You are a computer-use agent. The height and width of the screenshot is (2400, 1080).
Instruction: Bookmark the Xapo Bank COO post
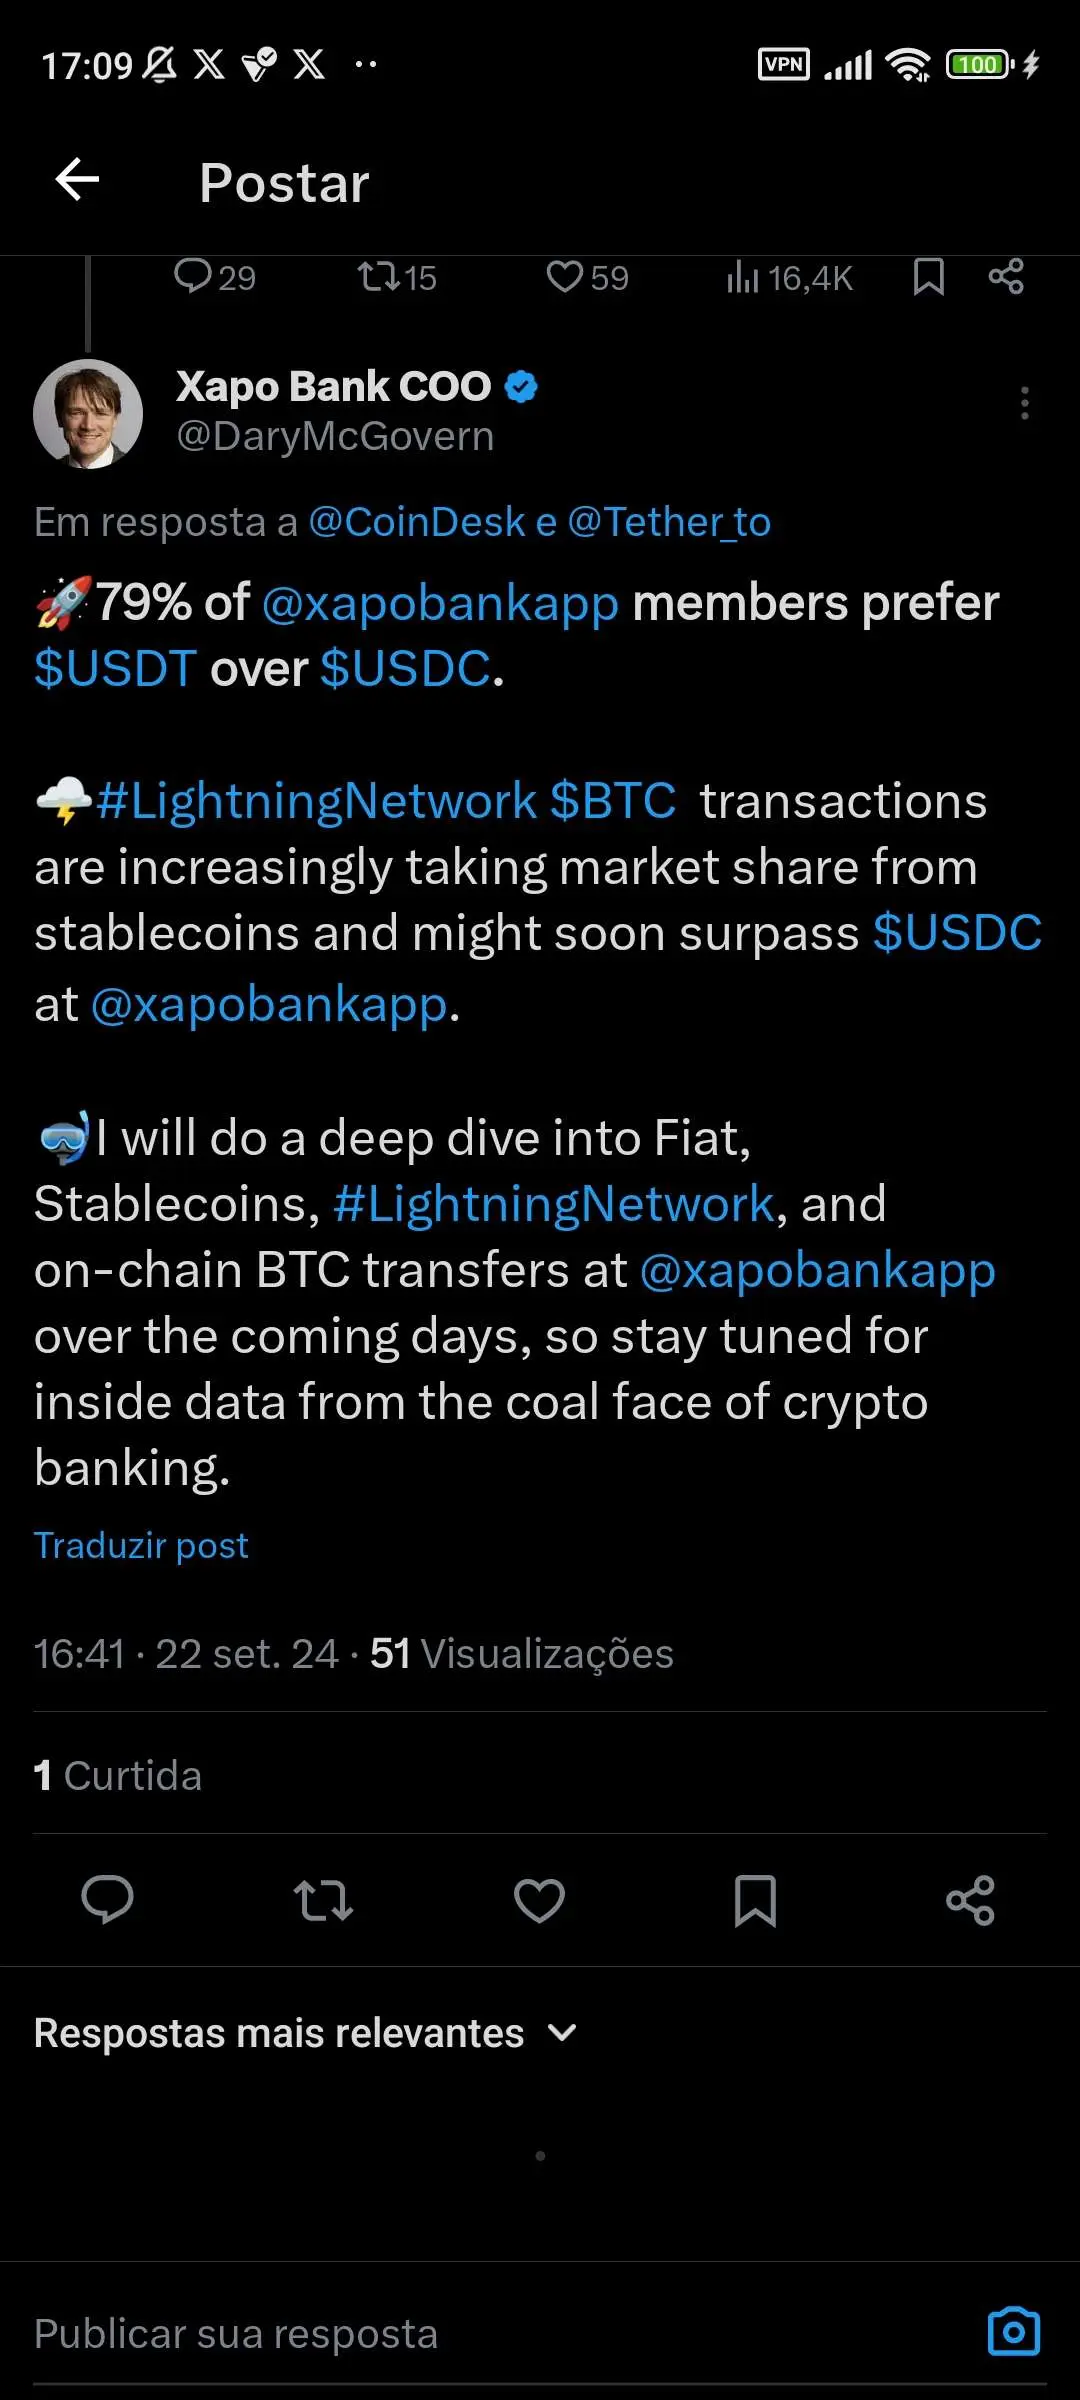point(755,1900)
